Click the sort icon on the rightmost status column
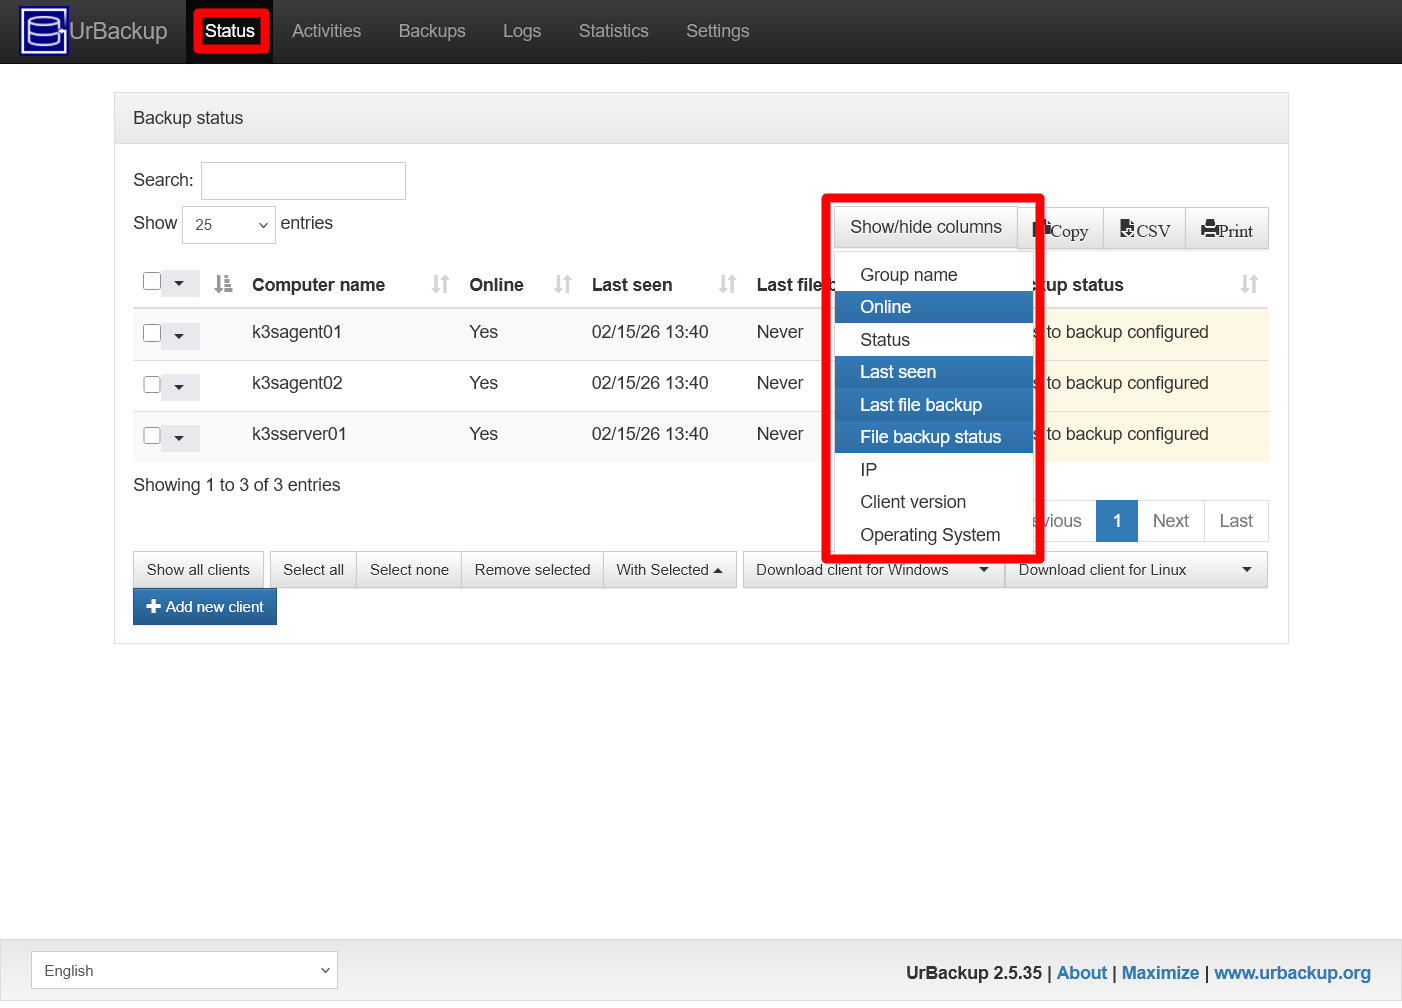 1248,284
